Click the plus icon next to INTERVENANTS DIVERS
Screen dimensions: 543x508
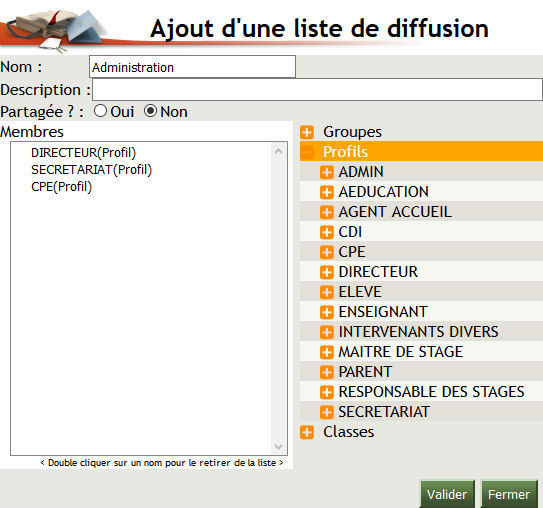point(327,332)
